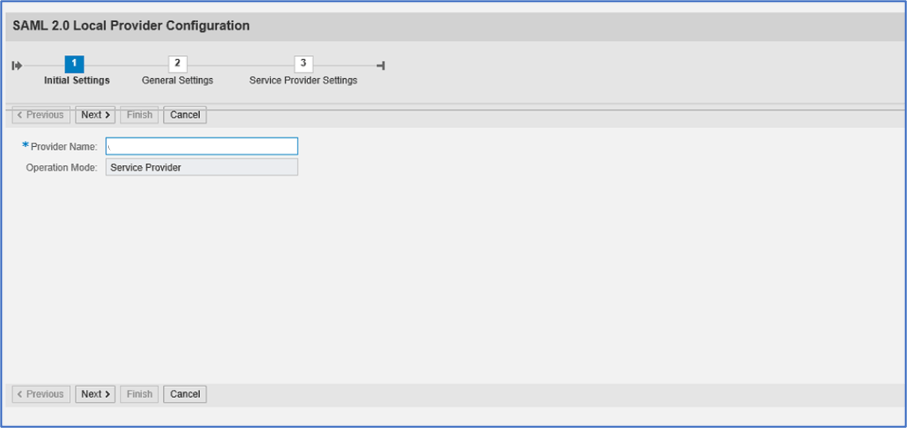This screenshot has height=428, width=908.
Task: Click the bottom Finish button
Action: 140,394
